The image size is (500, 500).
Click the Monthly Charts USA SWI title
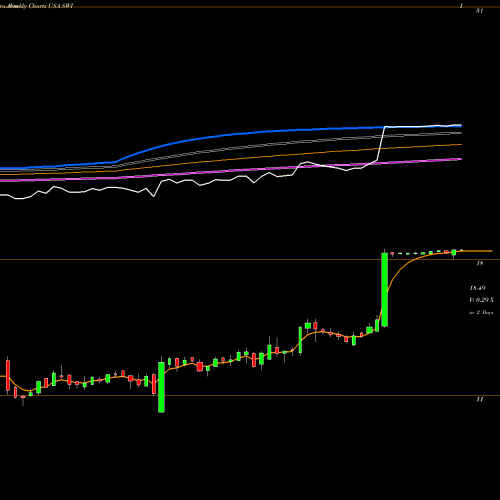click(x=37, y=6)
